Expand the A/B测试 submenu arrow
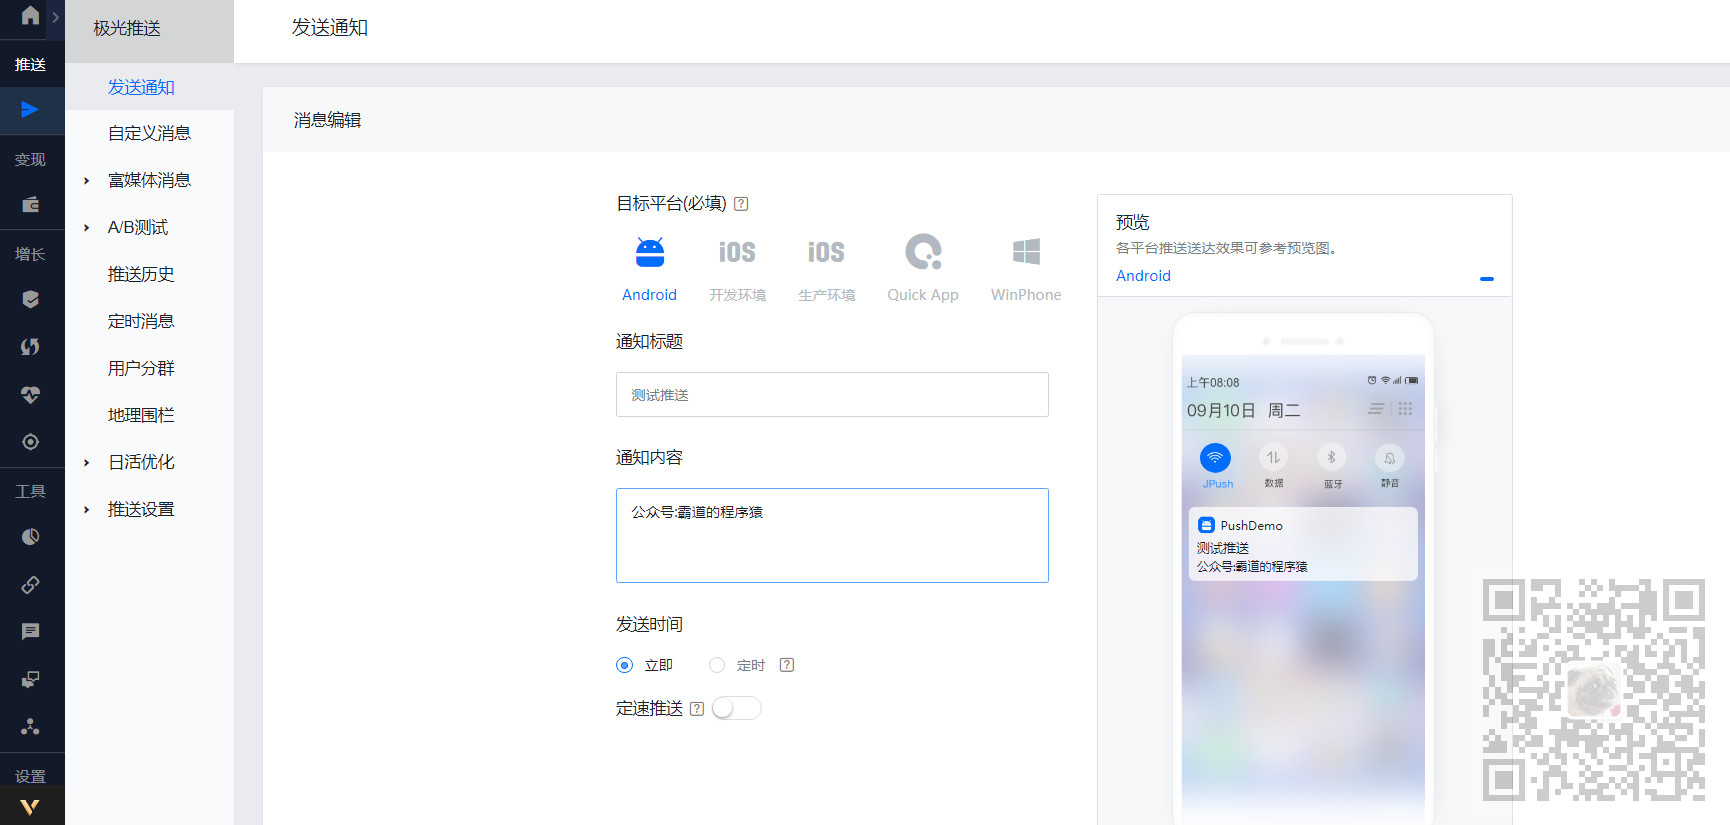The image size is (1730, 825). pyautogui.click(x=87, y=228)
